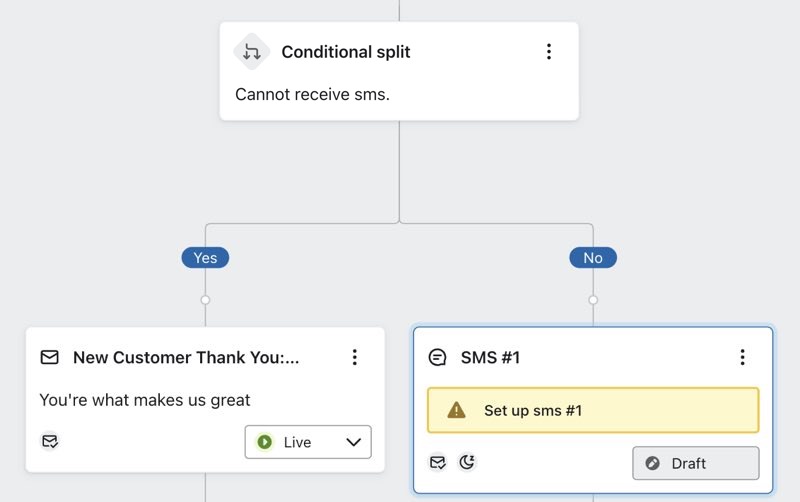This screenshot has height=502, width=800.
Task: Click the SMS chat bubble icon
Action: tap(437, 357)
